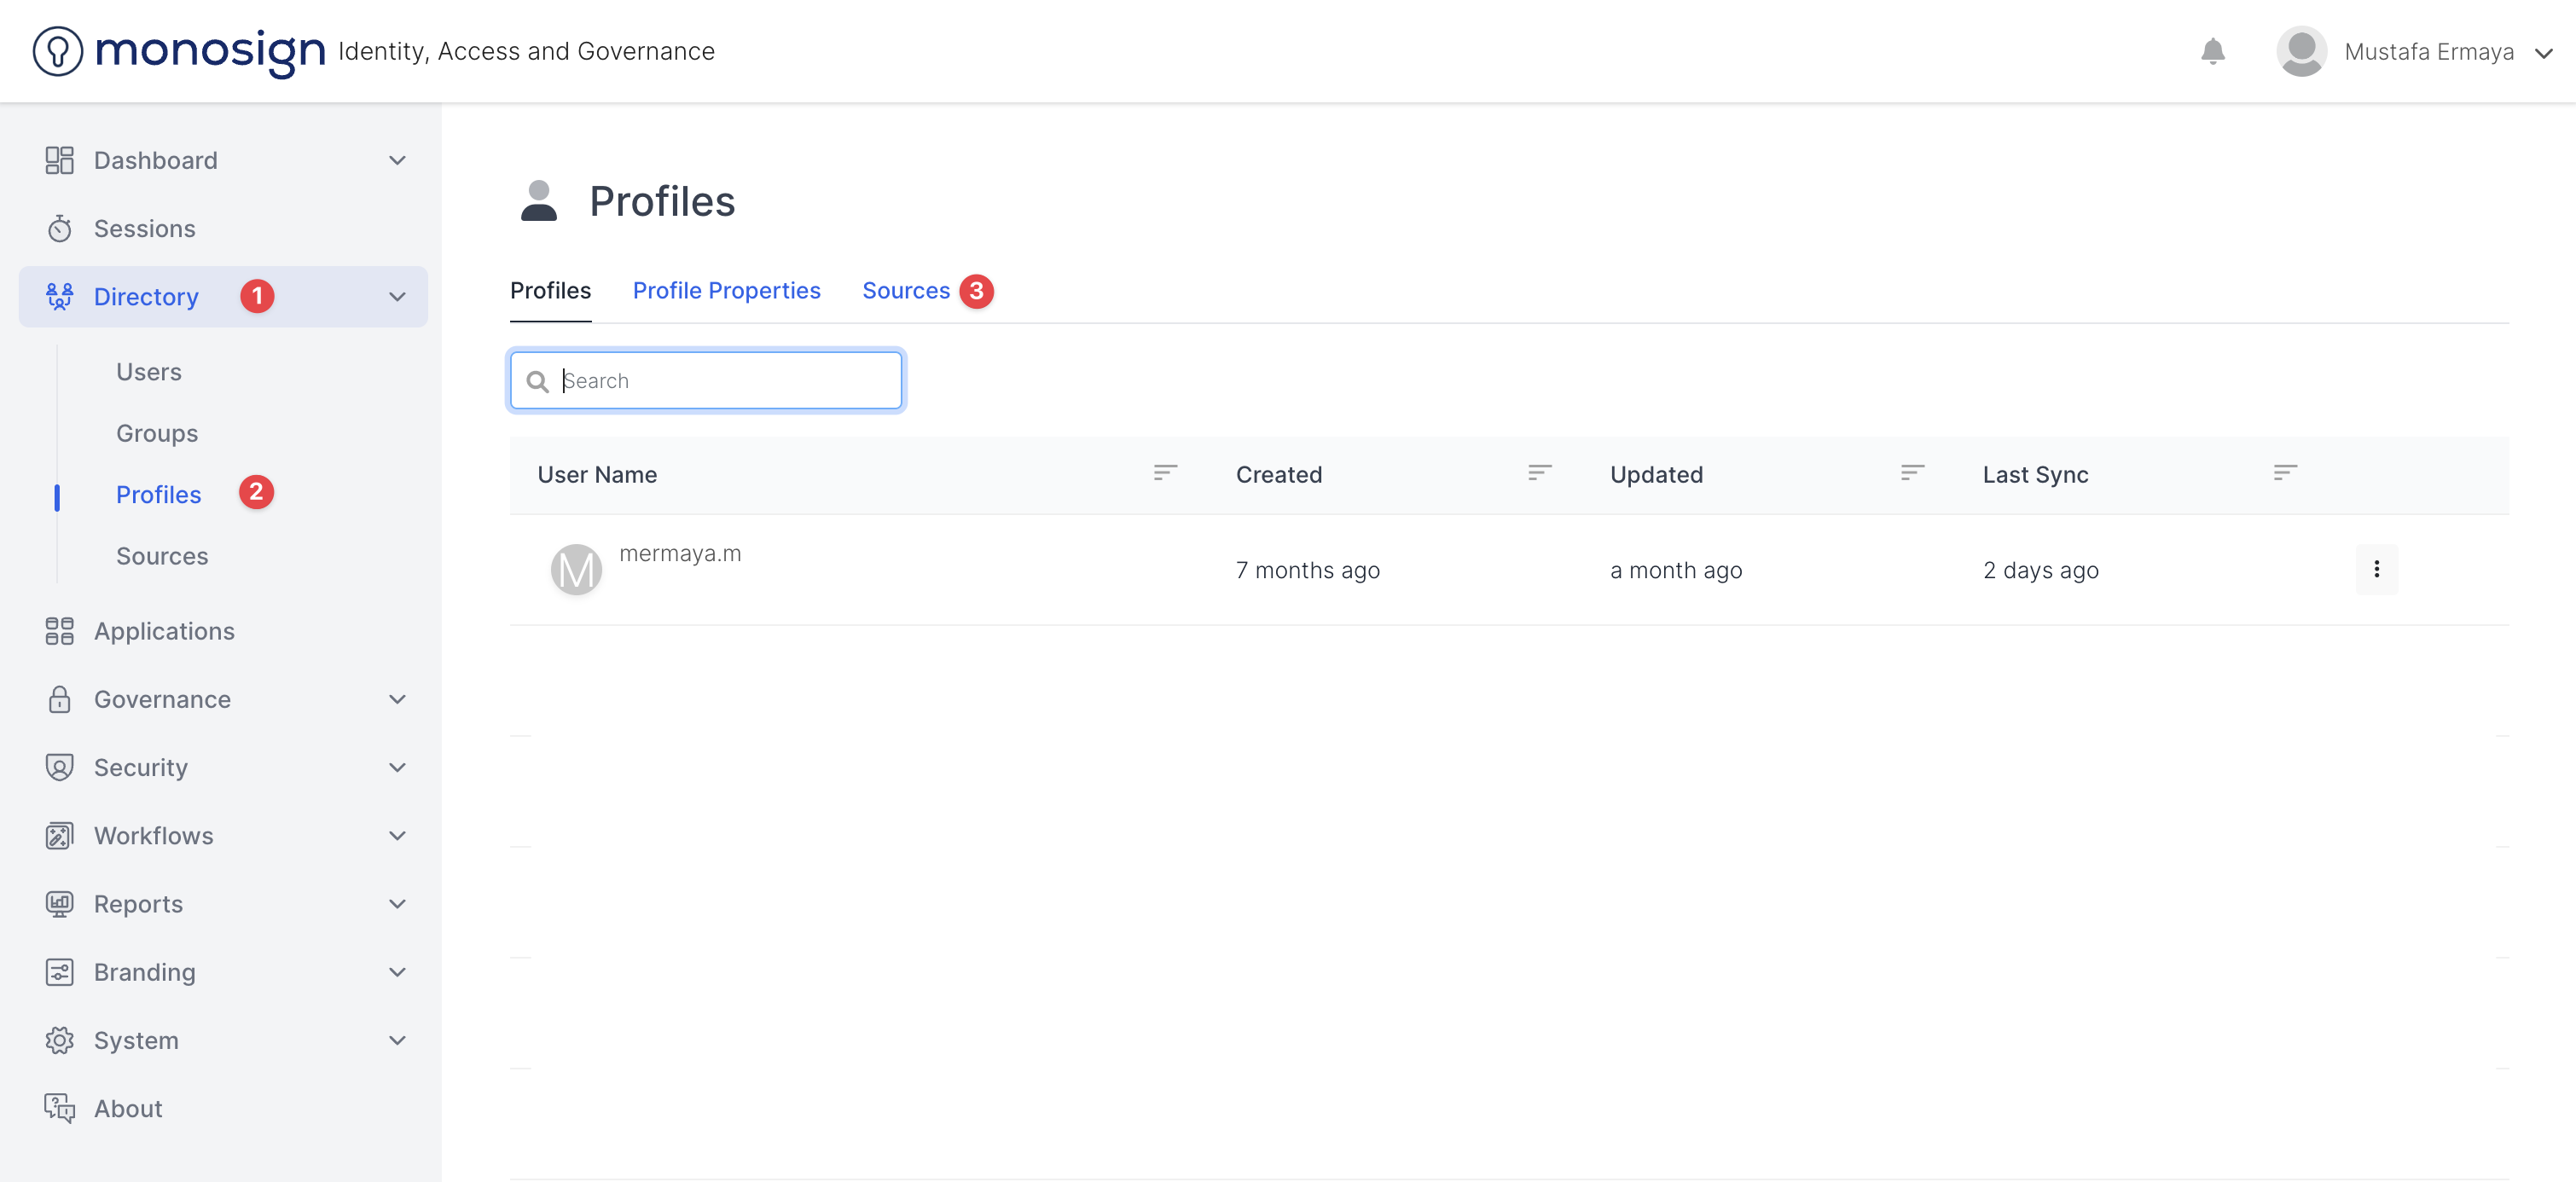This screenshot has width=2576, height=1182.
Task: Go to Users in the sidebar
Action: click(148, 371)
